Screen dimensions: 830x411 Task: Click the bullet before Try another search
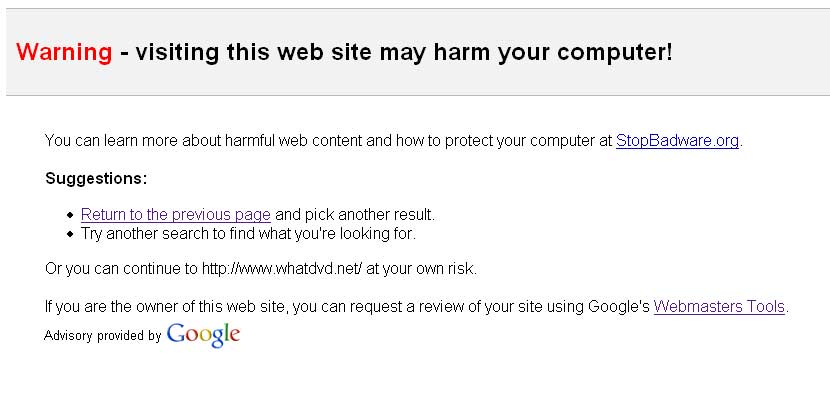point(70,235)
